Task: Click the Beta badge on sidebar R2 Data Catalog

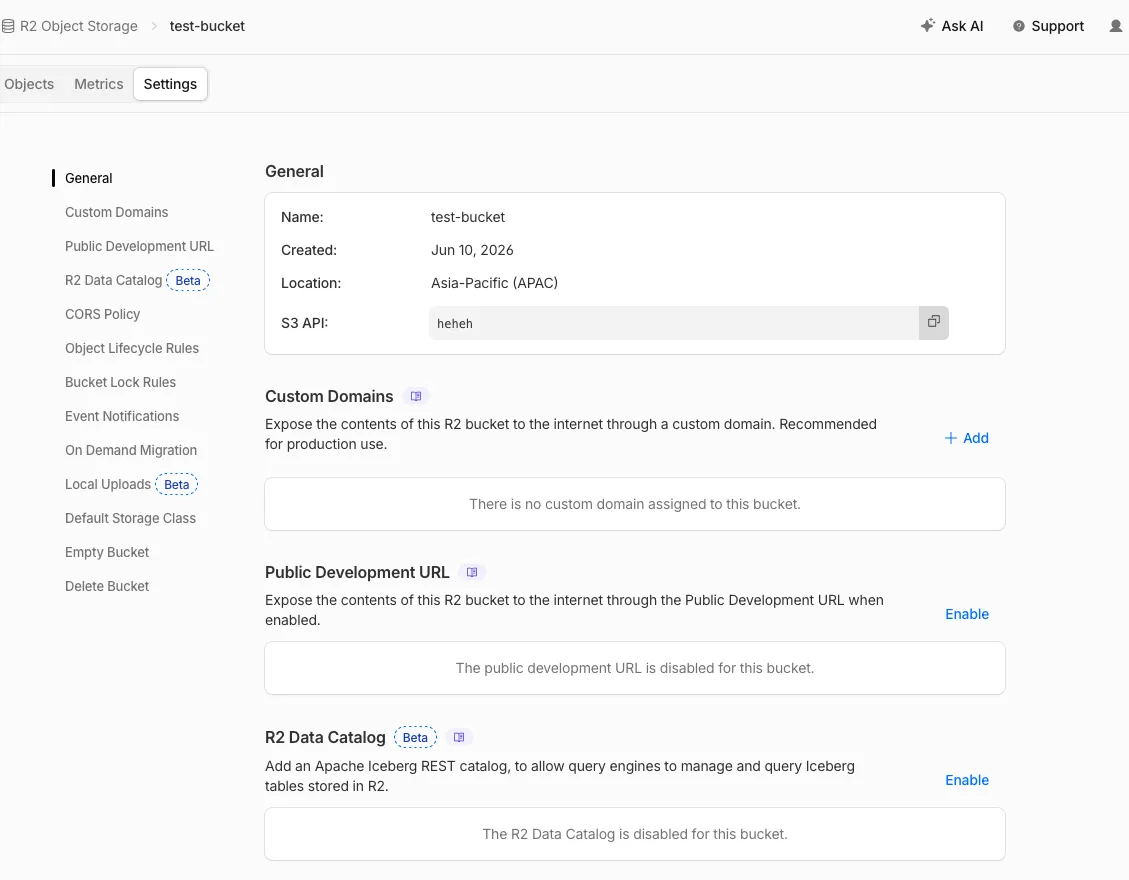Action: (x=188, y=281)
